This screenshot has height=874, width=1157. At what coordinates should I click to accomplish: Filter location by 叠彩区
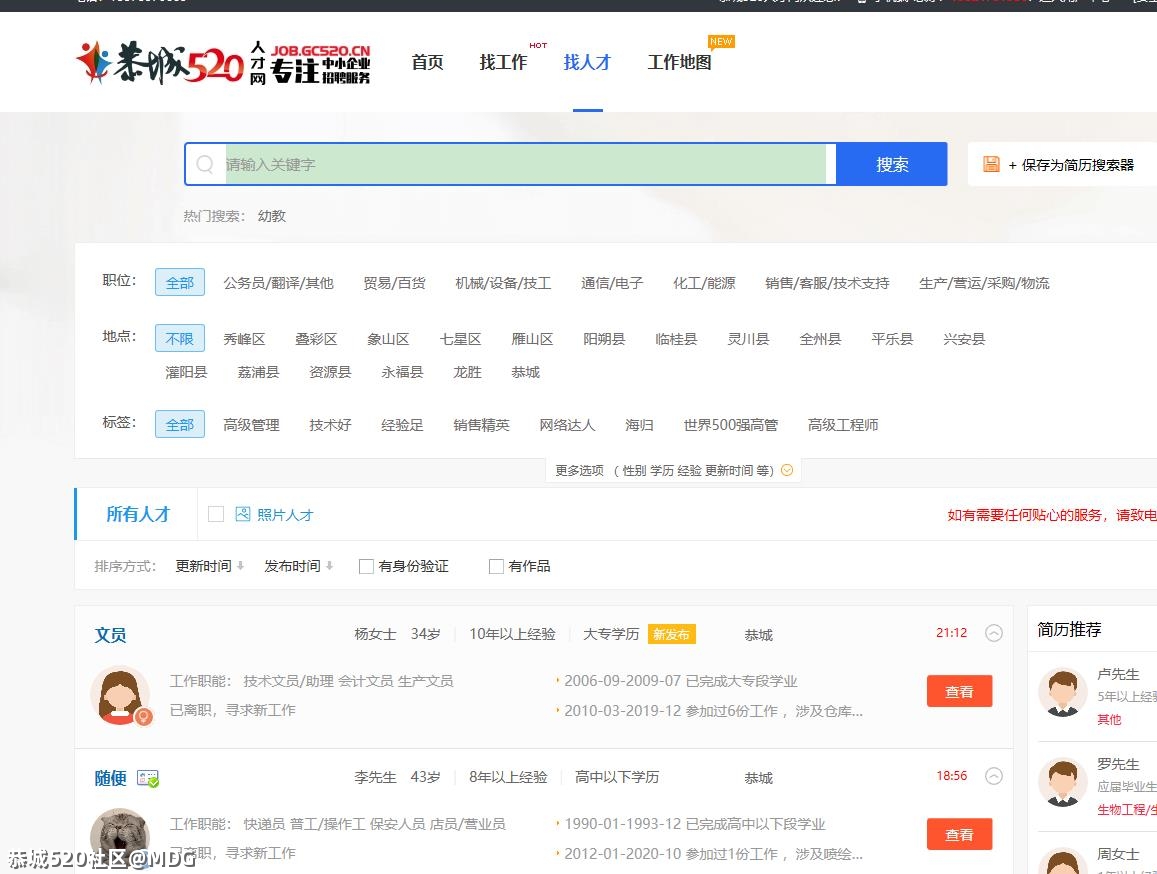click(316, 340)
